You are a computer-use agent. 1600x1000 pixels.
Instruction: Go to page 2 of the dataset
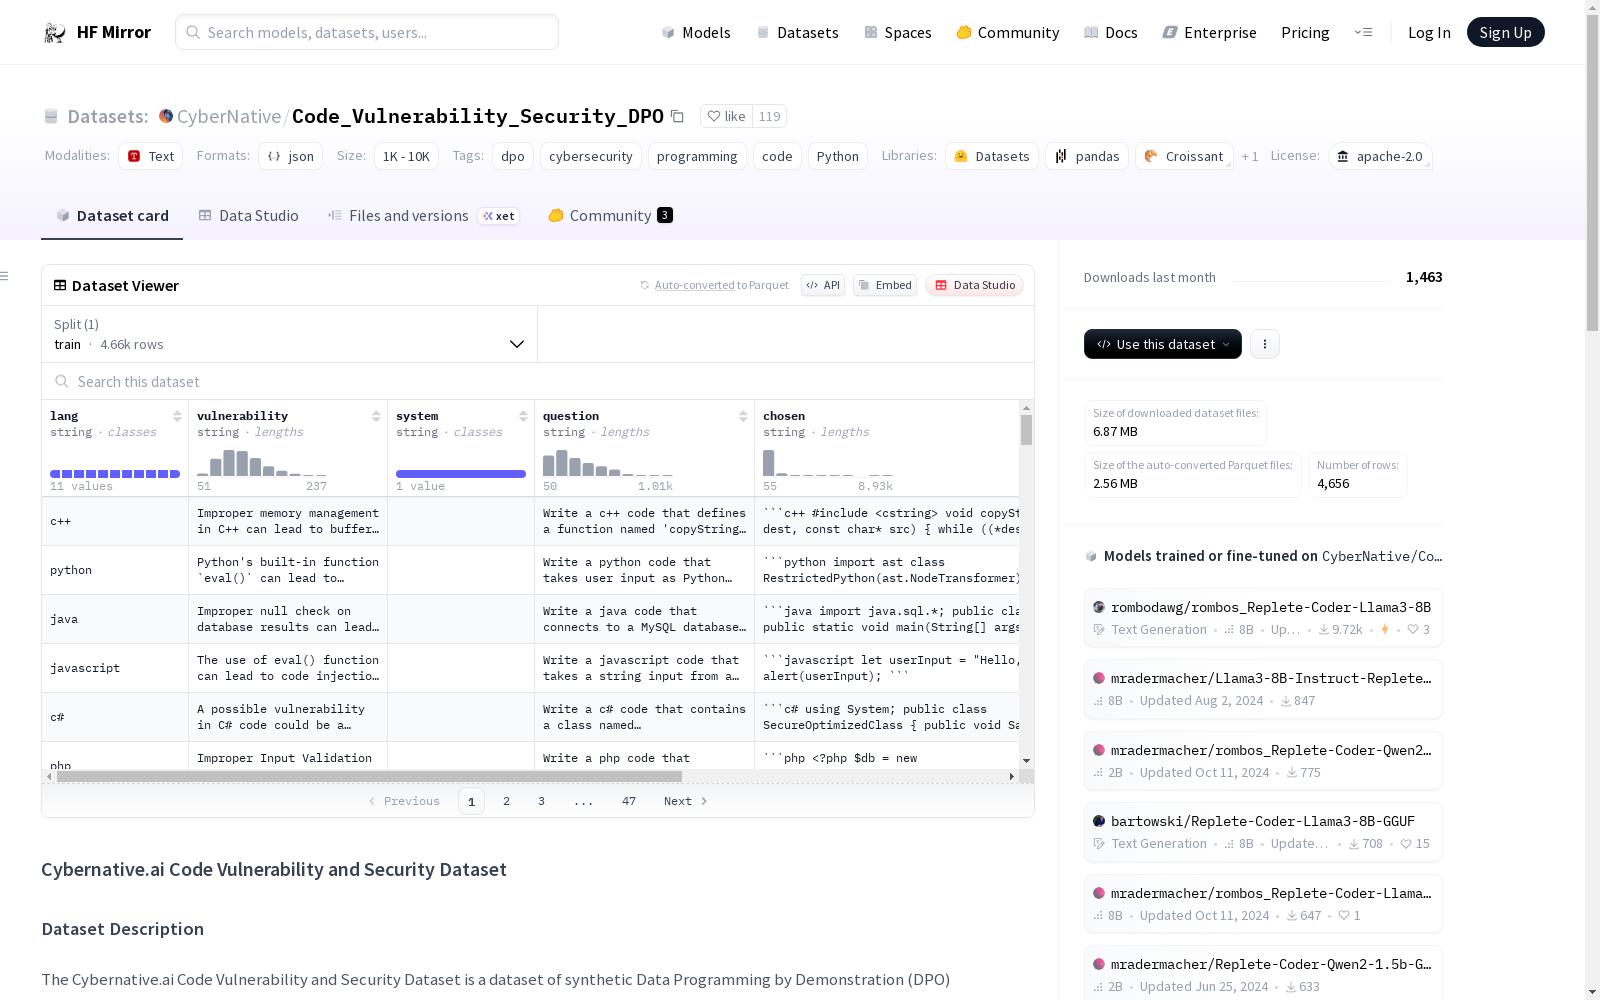(507, 801)
